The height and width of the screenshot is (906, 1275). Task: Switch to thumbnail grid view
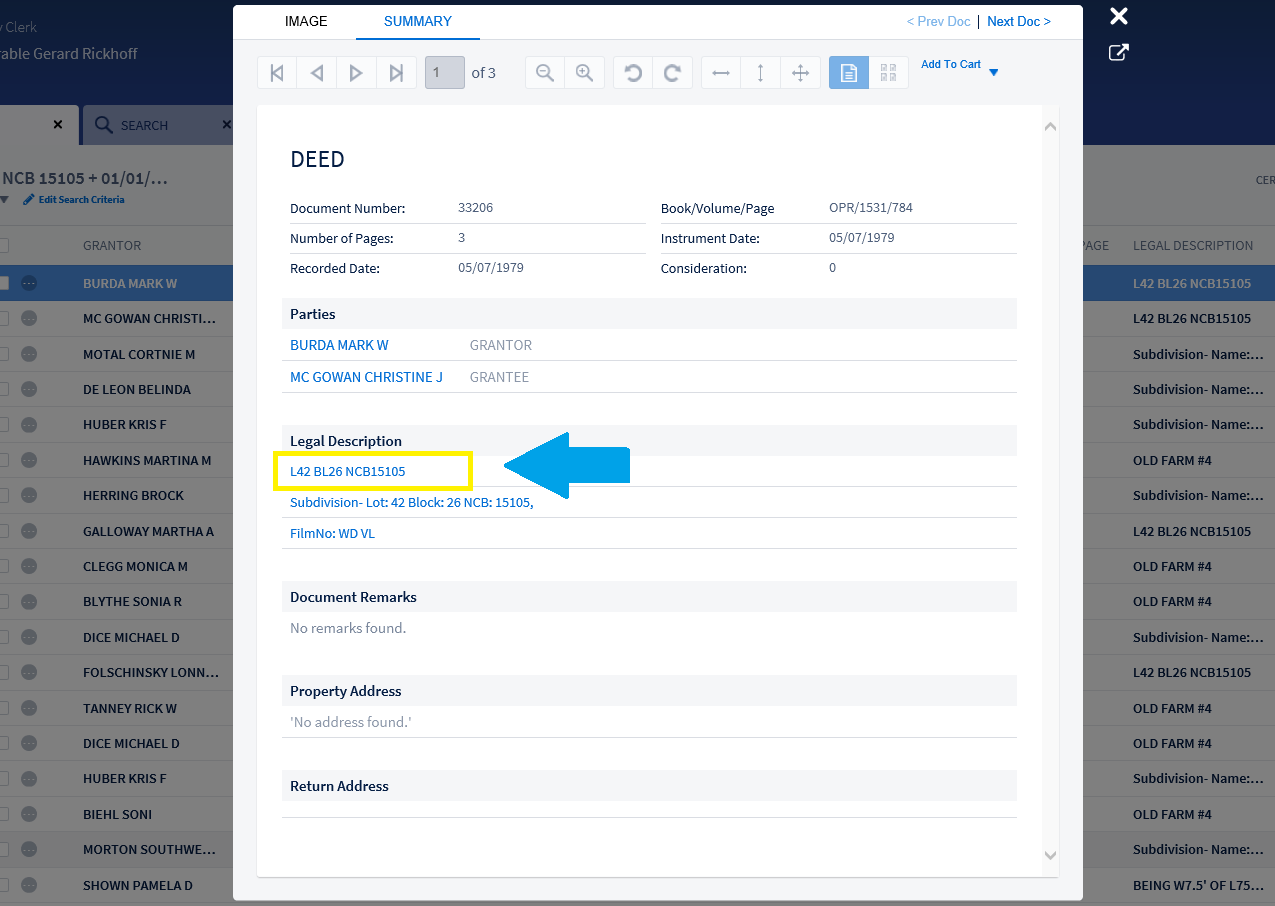[x=888, y=73]
